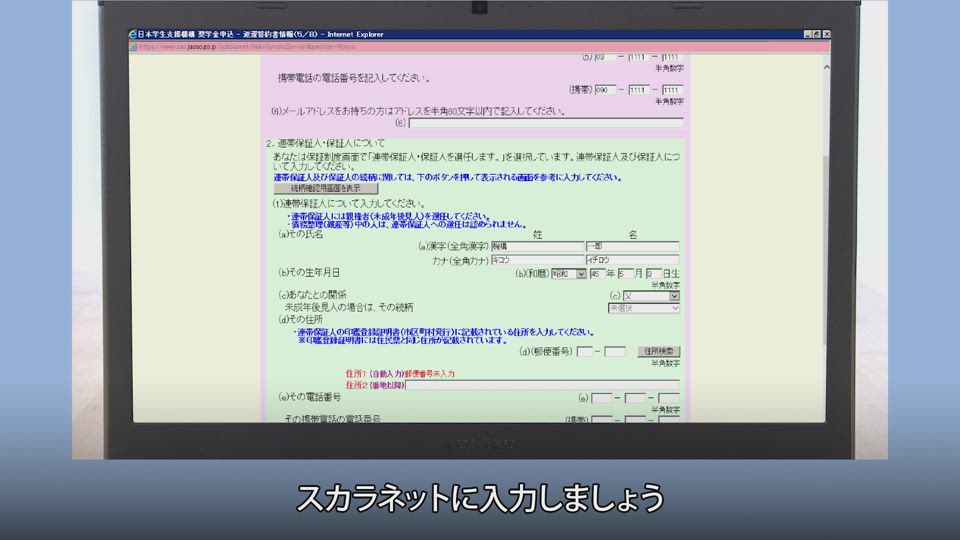Click the email address field (6)
The image size is (960, 540).
click(x=546, y=123)
